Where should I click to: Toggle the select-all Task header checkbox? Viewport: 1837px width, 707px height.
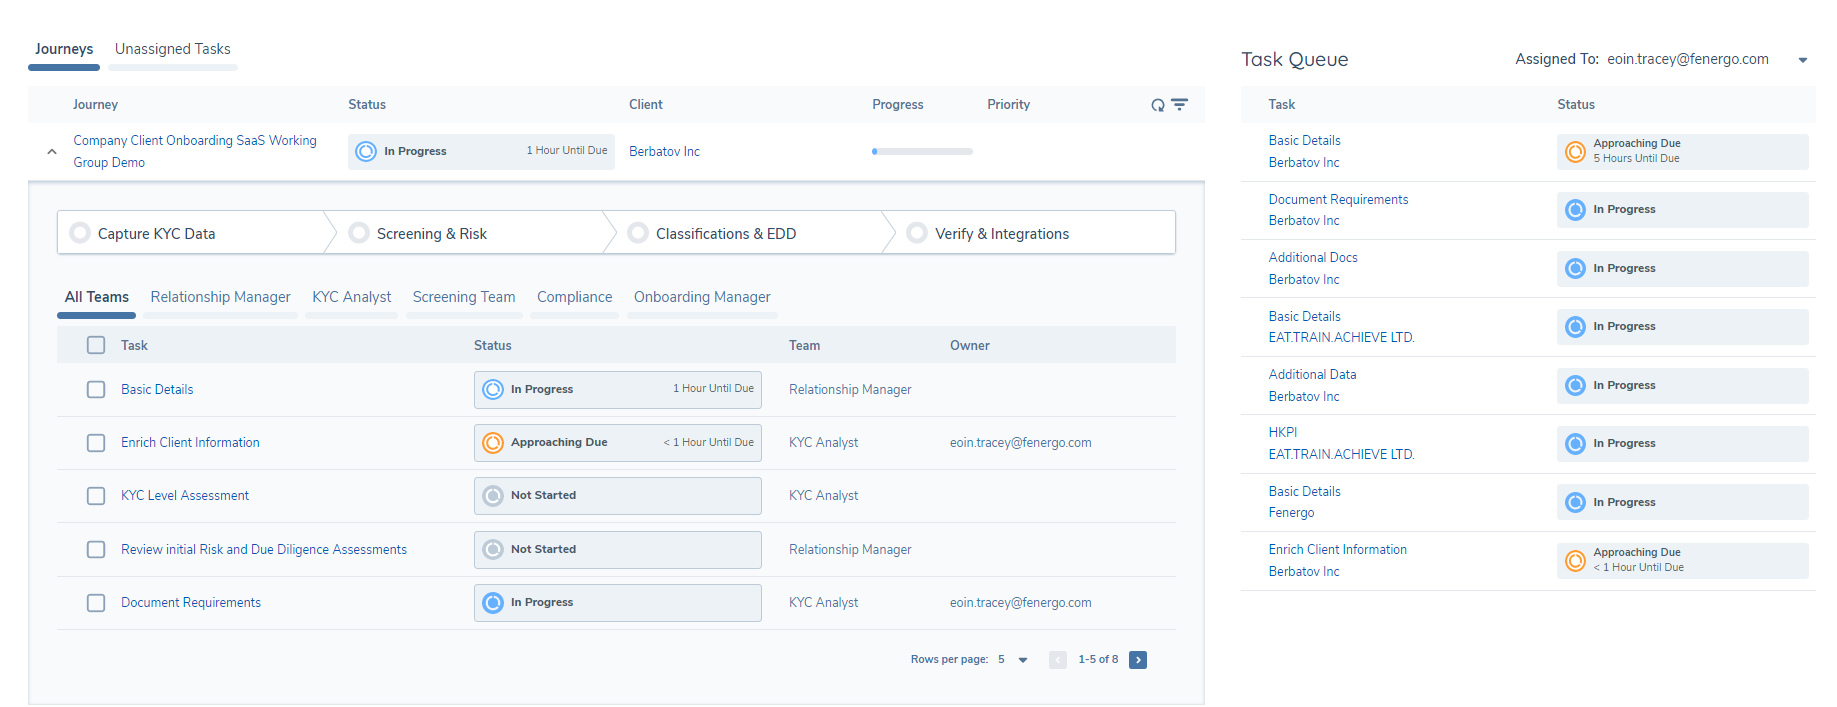point(96,345)
